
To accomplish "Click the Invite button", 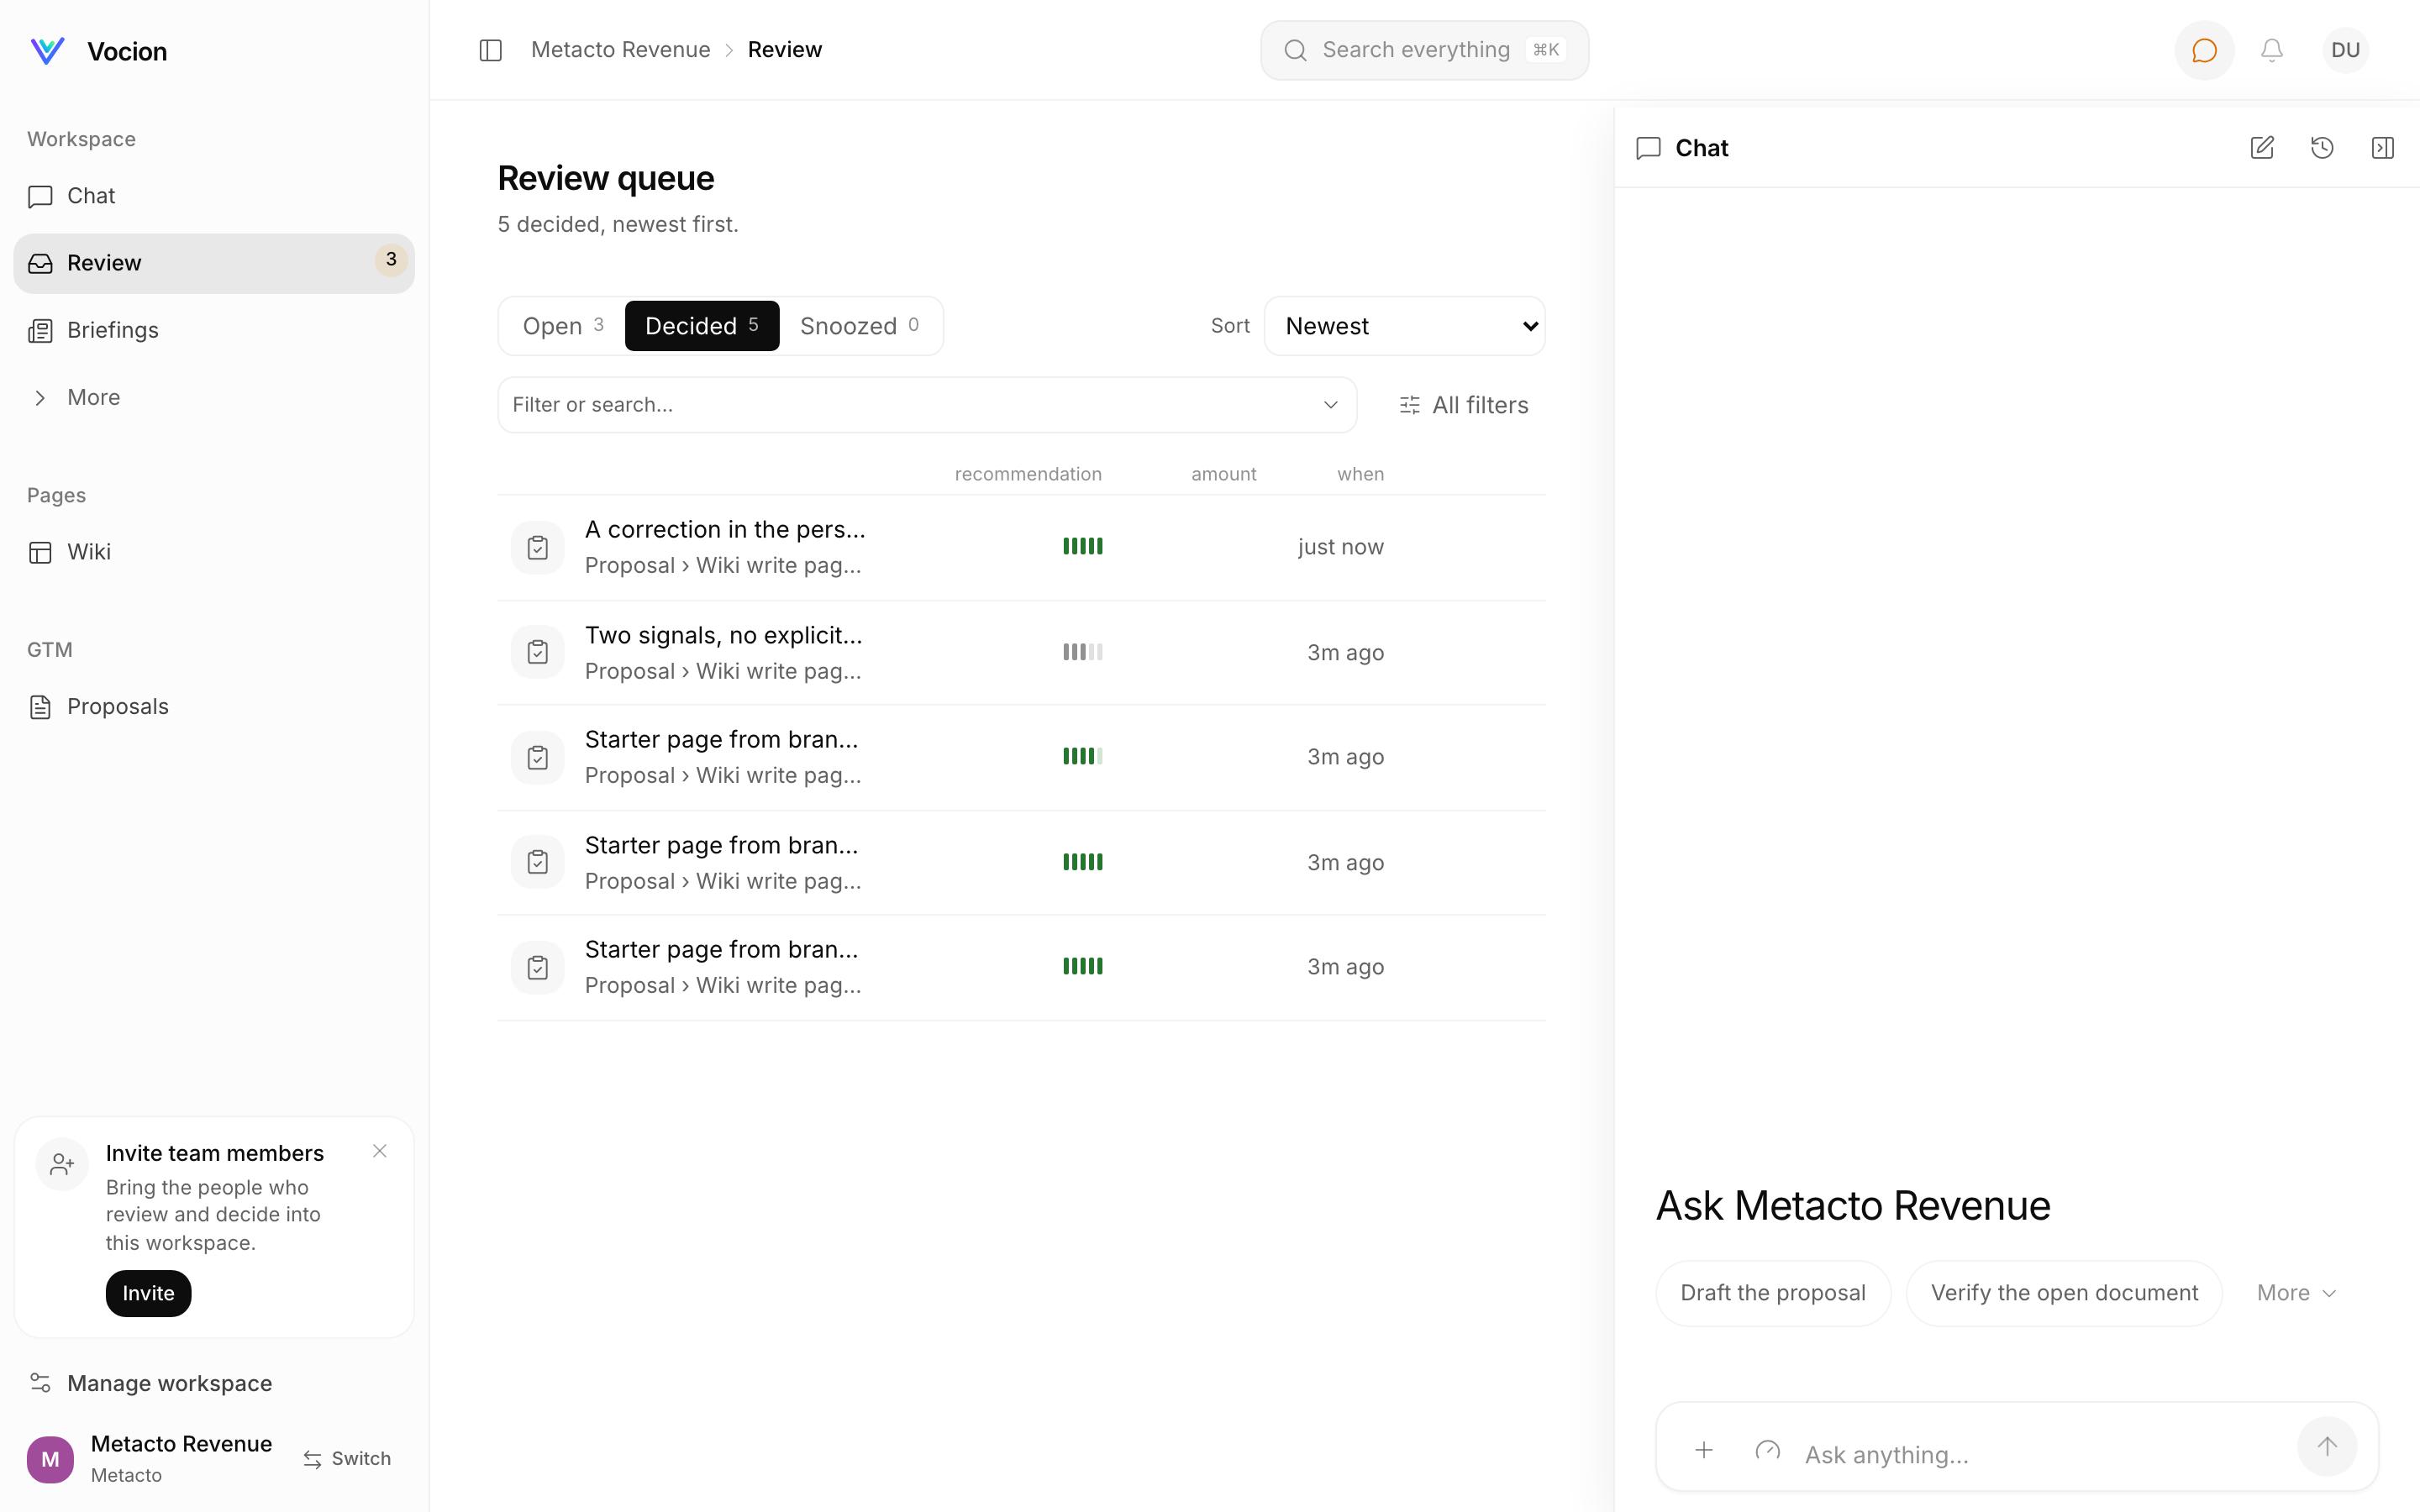I will [148, 1293].
